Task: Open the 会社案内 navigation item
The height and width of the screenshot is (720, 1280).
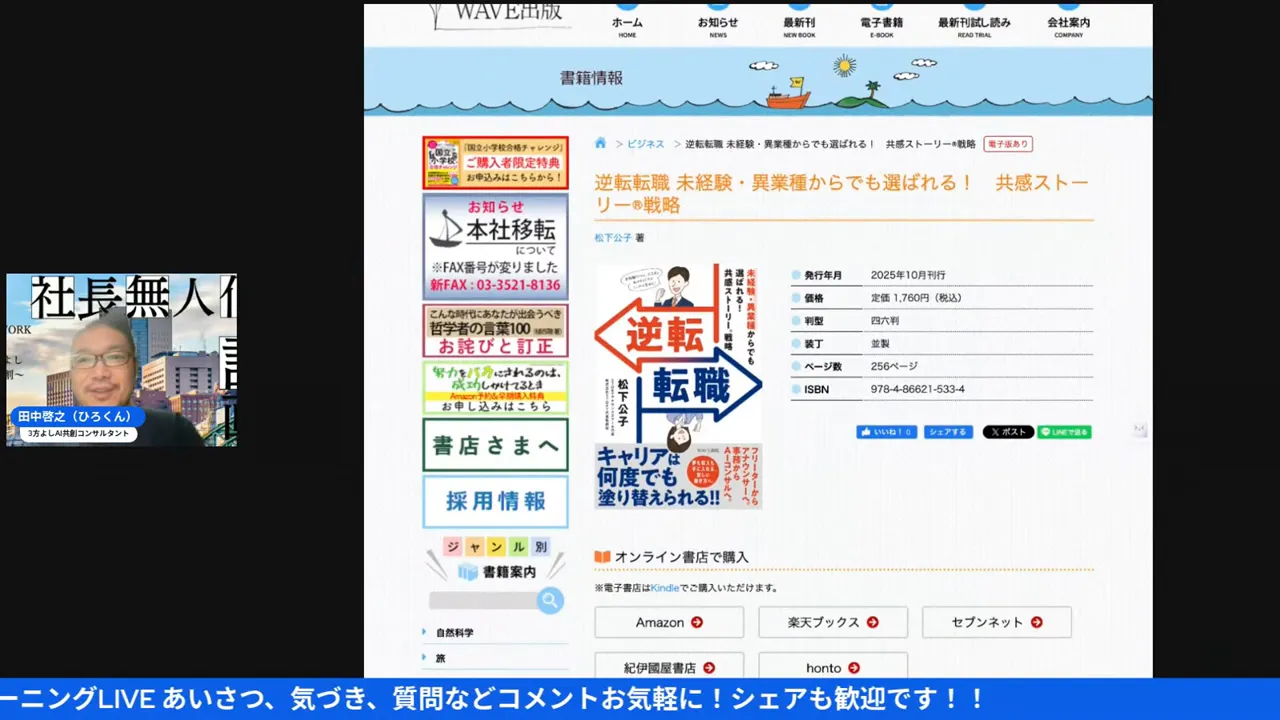Action: [1068, 24]
